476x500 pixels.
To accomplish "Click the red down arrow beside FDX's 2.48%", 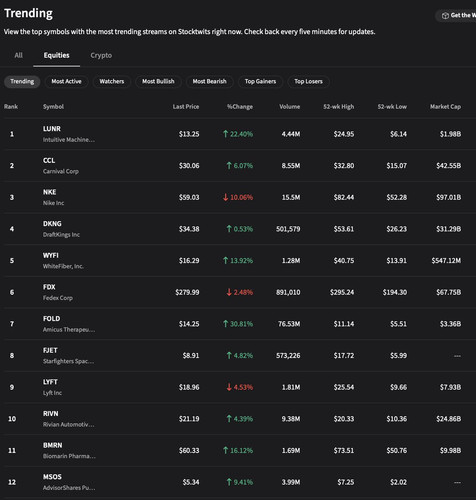I will [x=229, y=292].
